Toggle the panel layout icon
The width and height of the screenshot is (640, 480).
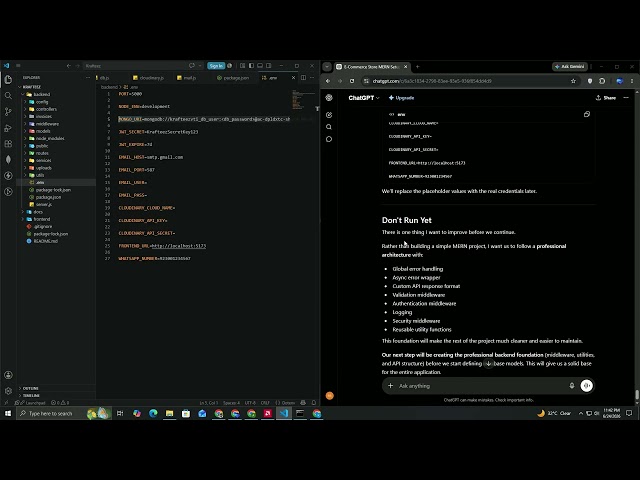click(x=260, y=65)
